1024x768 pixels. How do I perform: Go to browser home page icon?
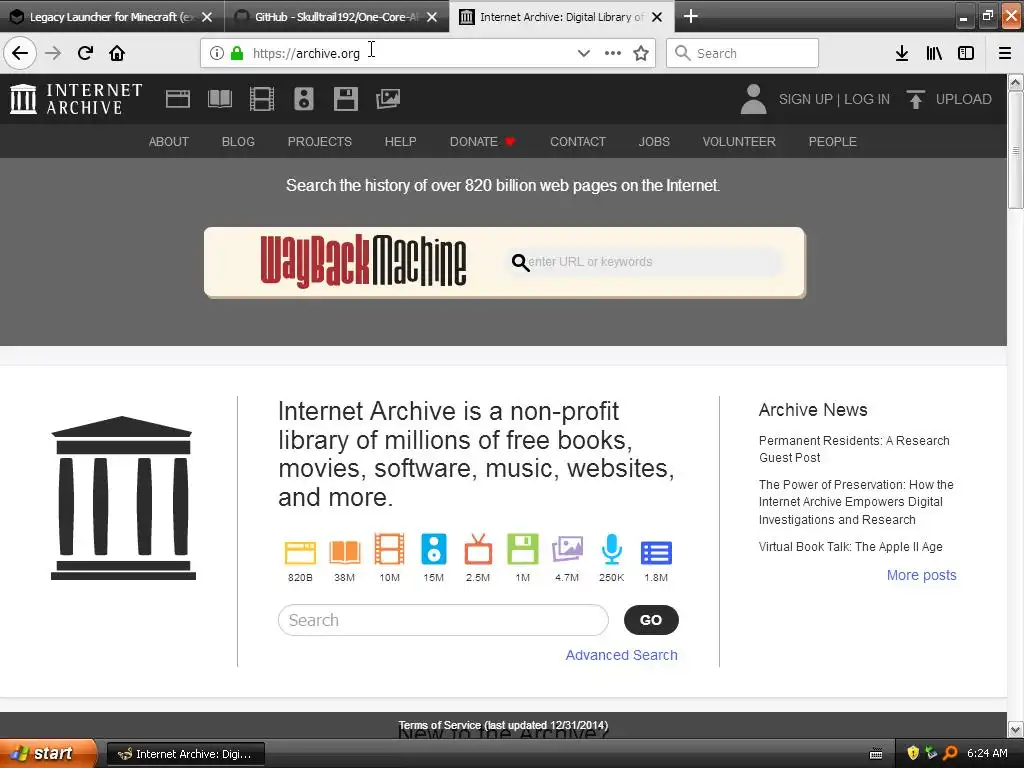[117, 53]
